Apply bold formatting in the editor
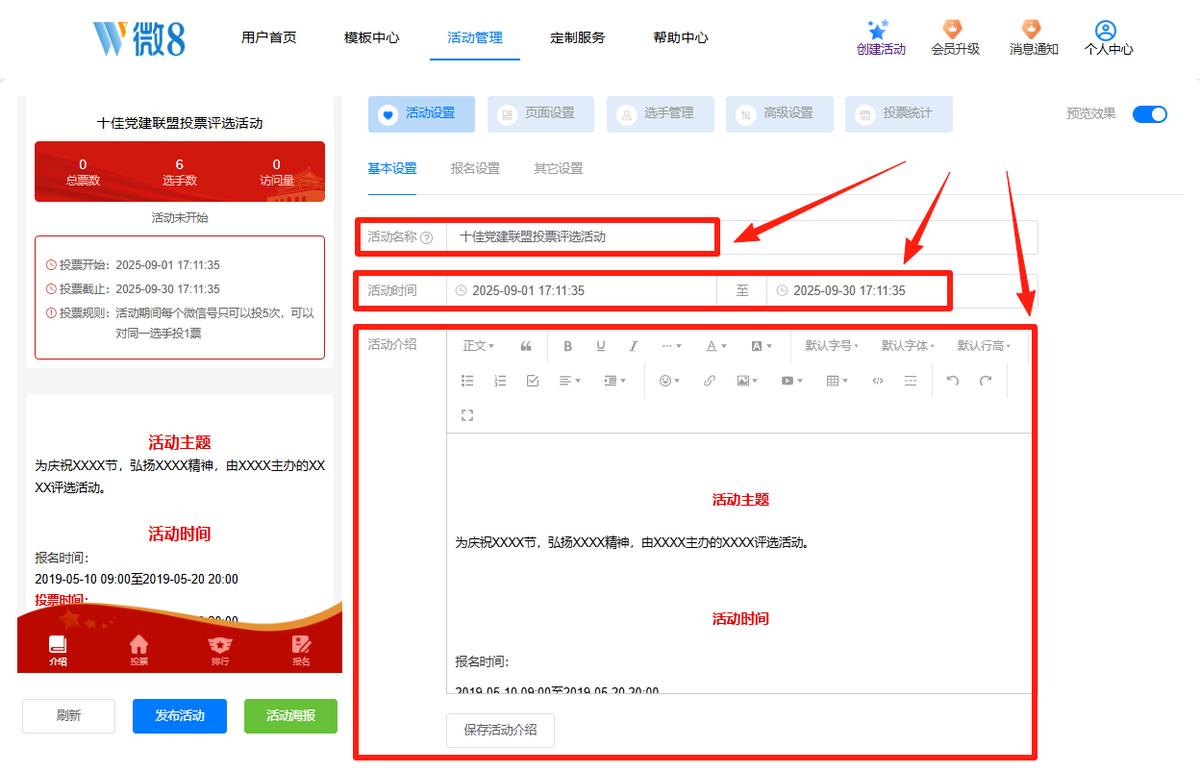Image resolution: width=1200 pixels, height=770 pixels. coord(568,346)
